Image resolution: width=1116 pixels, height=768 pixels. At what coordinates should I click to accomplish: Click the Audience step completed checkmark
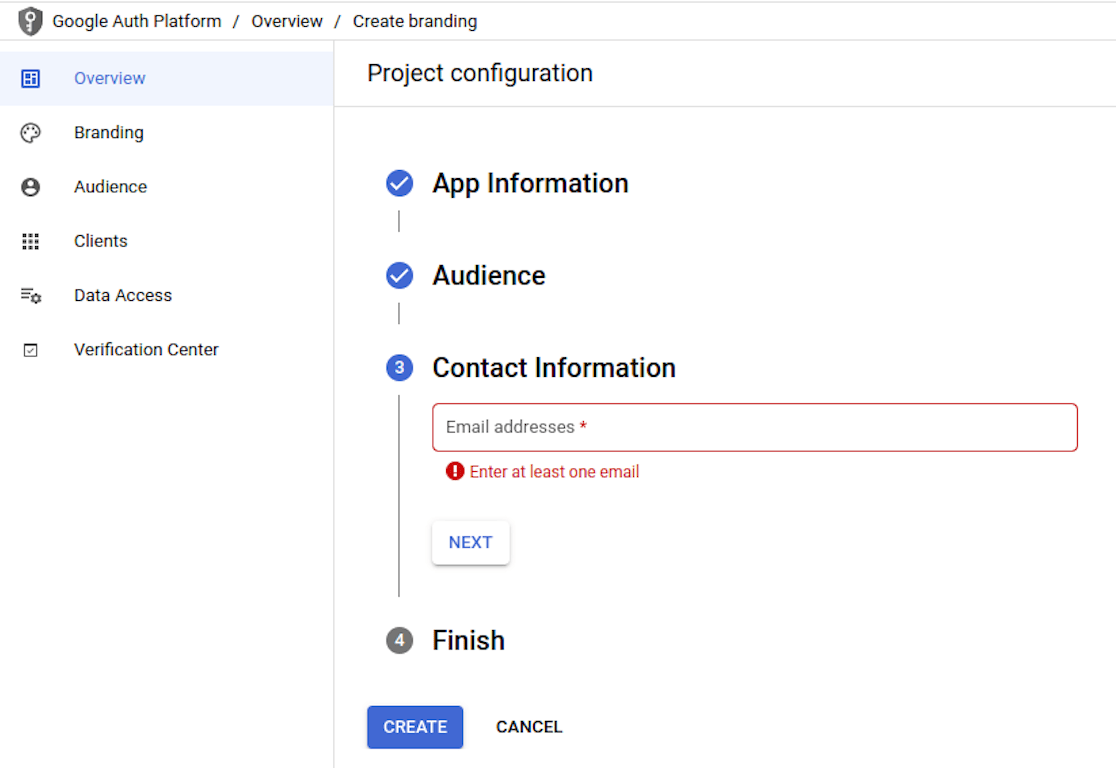[x=399, y=276]
